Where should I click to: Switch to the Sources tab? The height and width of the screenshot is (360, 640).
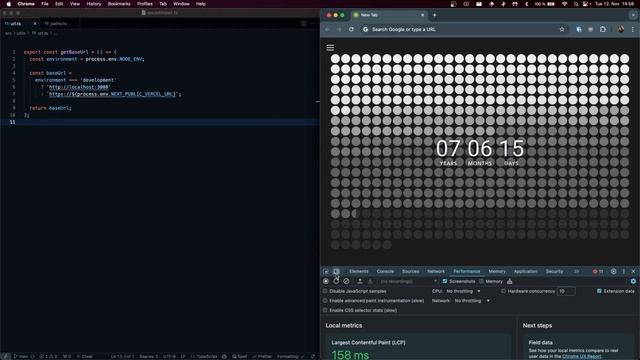pos(411,271)
